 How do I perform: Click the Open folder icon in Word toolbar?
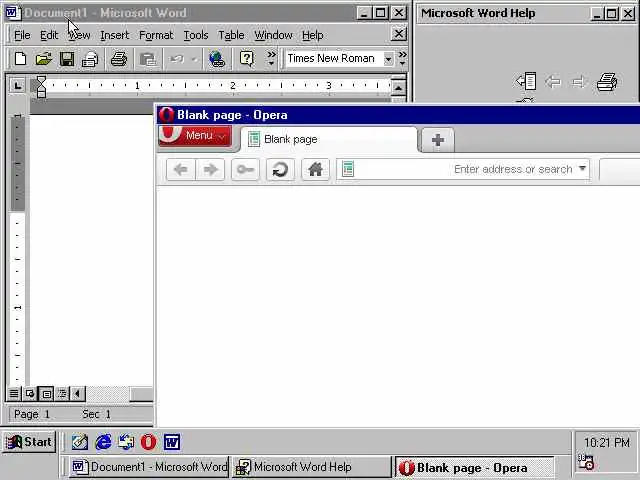(x=44, y=59)
